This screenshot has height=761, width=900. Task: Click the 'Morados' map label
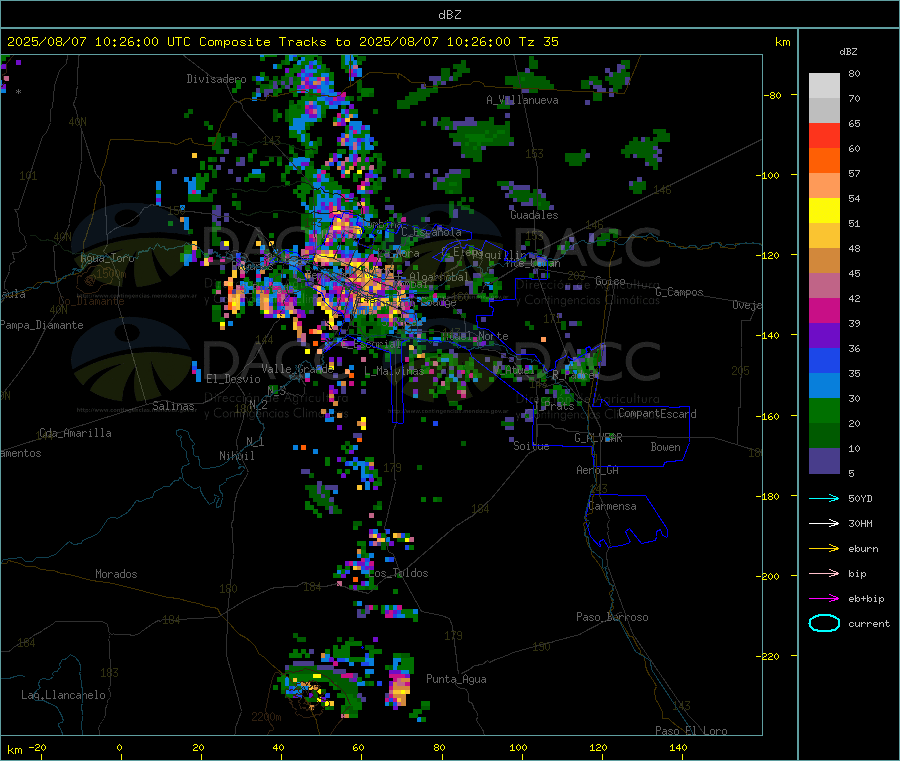tap(116, 574)
